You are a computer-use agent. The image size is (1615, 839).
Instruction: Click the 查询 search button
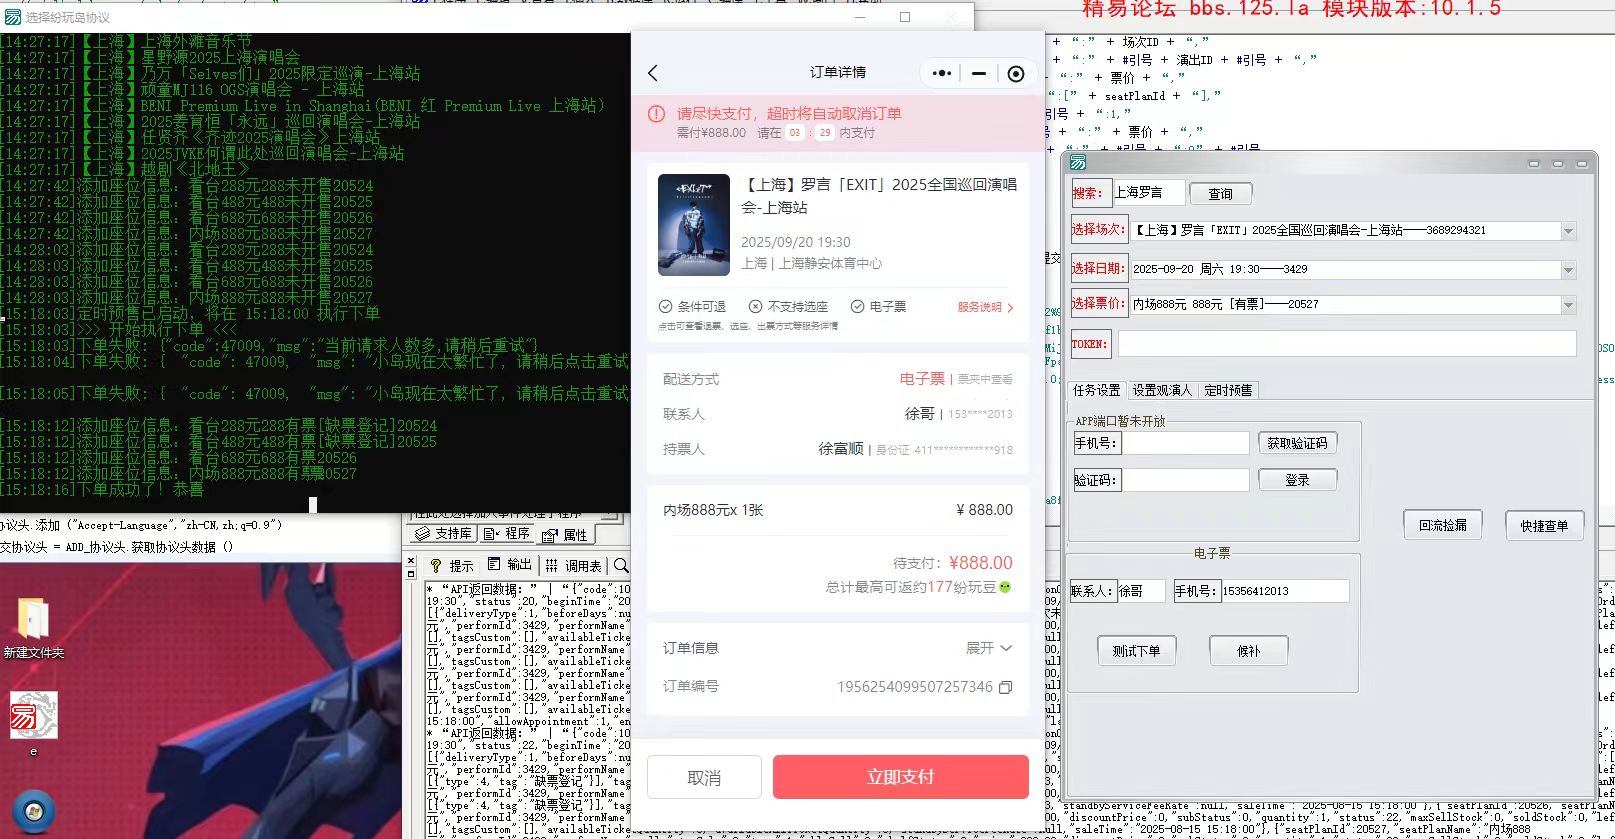[1221, 194]
